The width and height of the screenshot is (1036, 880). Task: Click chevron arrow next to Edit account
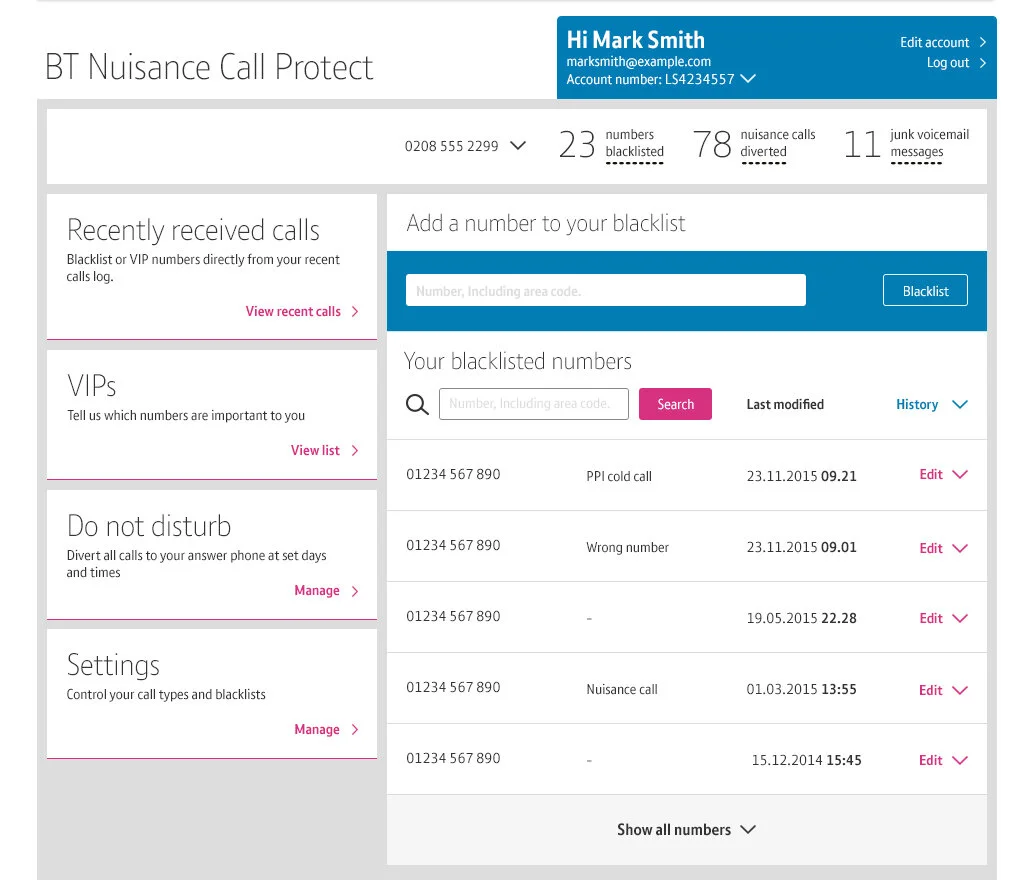pyautogui.click(x=982, y=42)
